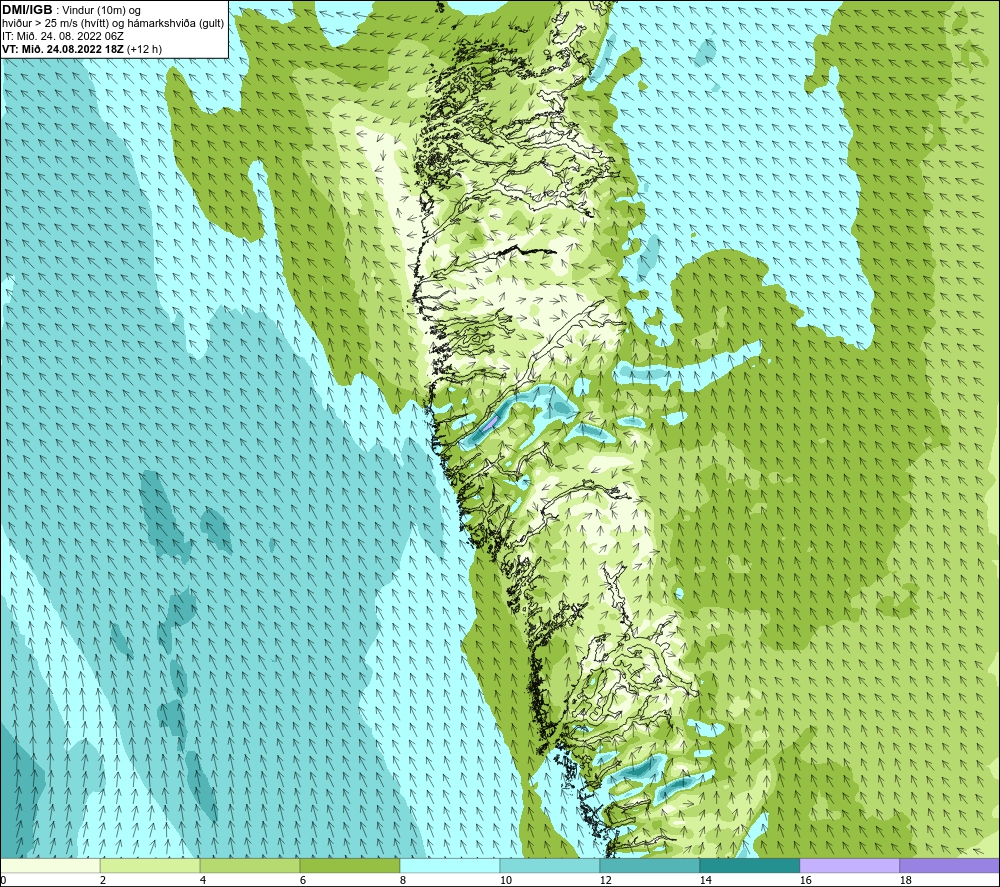Click the "(+12 h)" forecast offset text
This screenshot has height=887, width=1000.
[x=144, y=49]
